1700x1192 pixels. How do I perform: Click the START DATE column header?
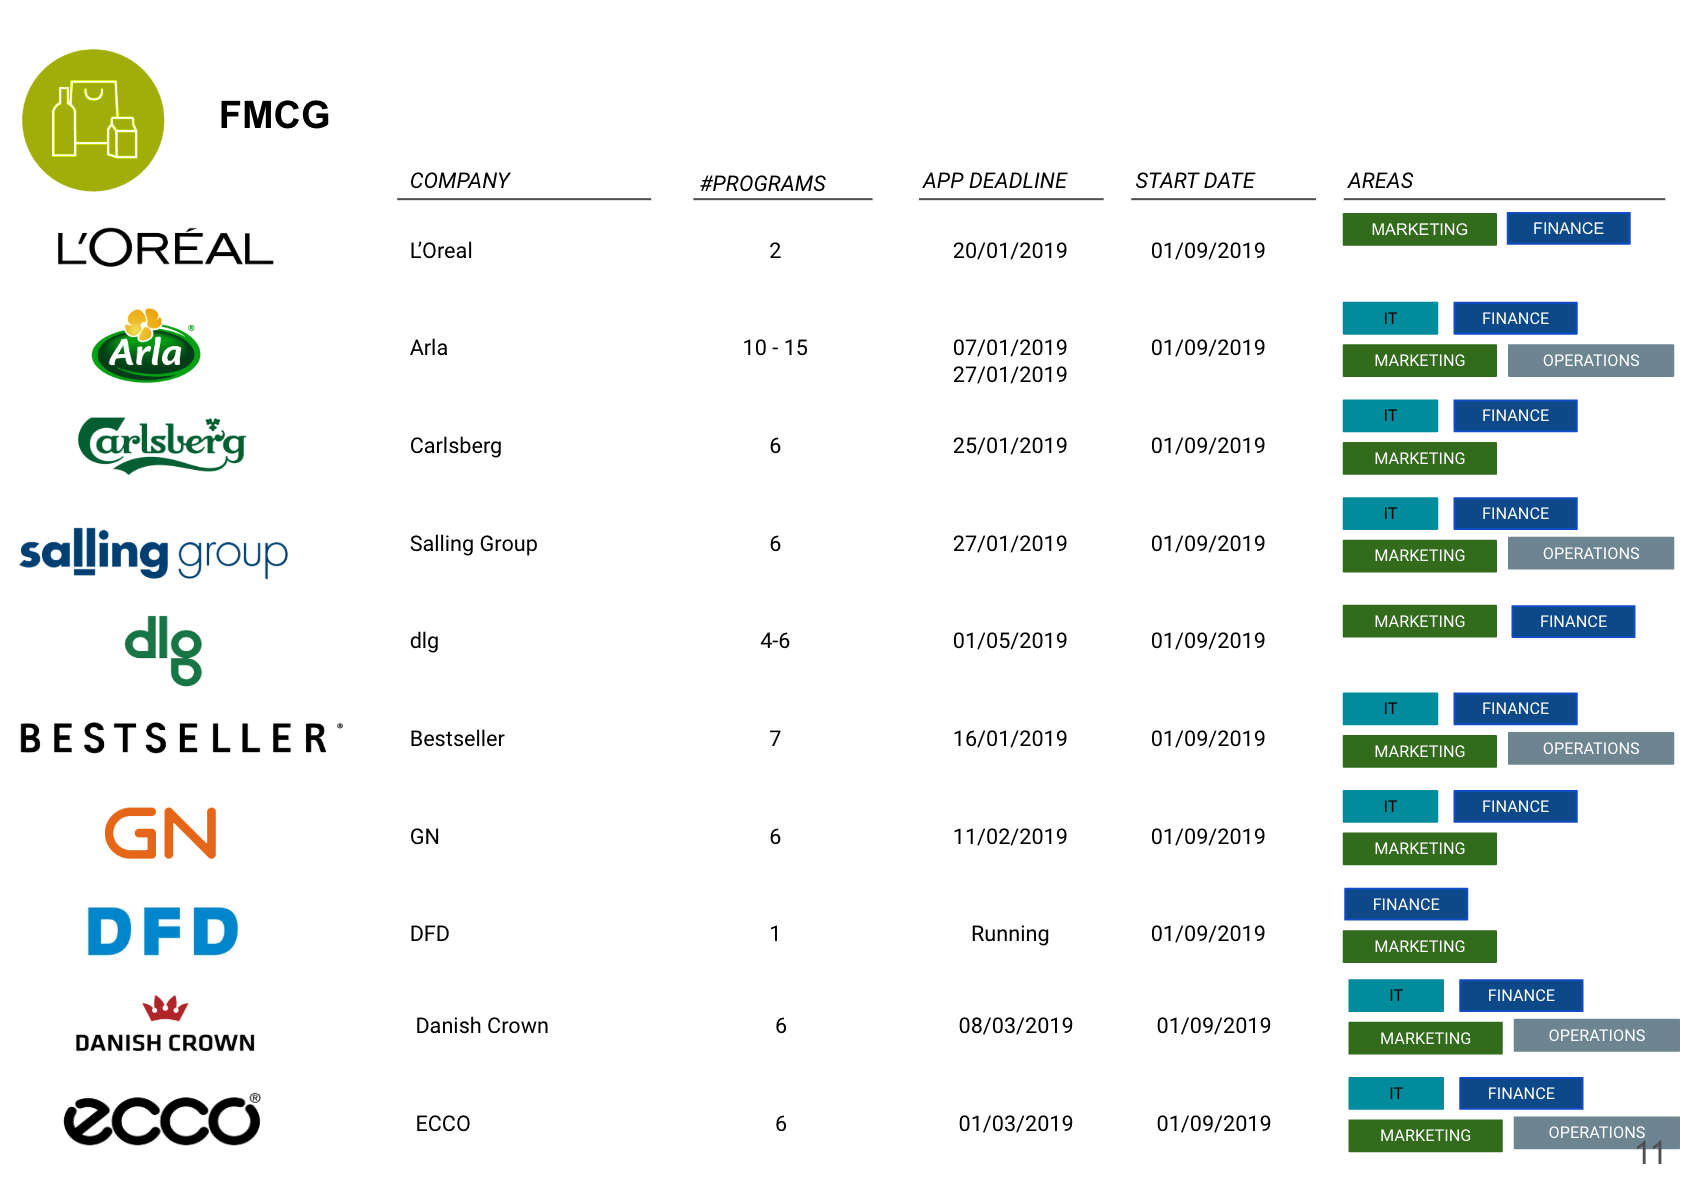1195,181
